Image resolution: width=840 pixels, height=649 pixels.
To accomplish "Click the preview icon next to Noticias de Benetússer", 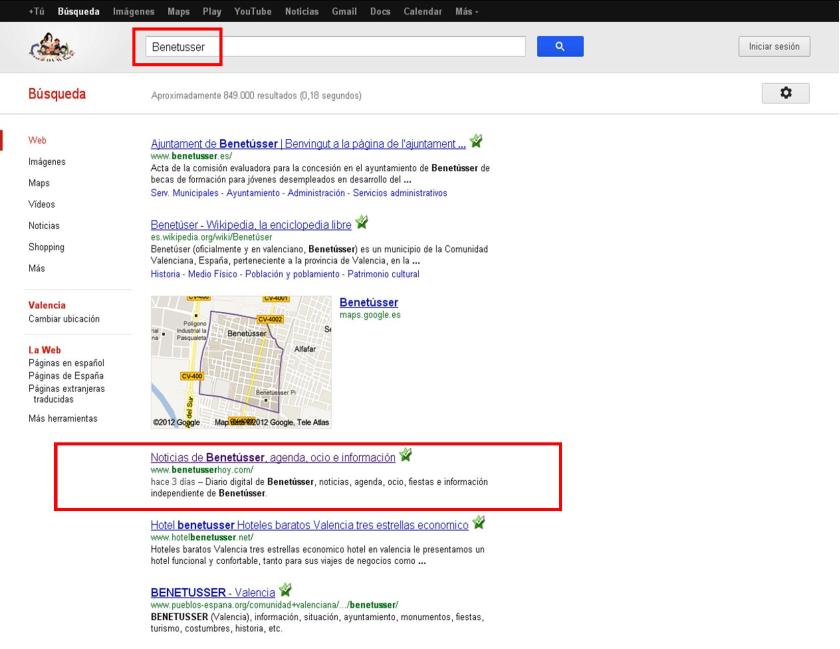I will [407, 455].
